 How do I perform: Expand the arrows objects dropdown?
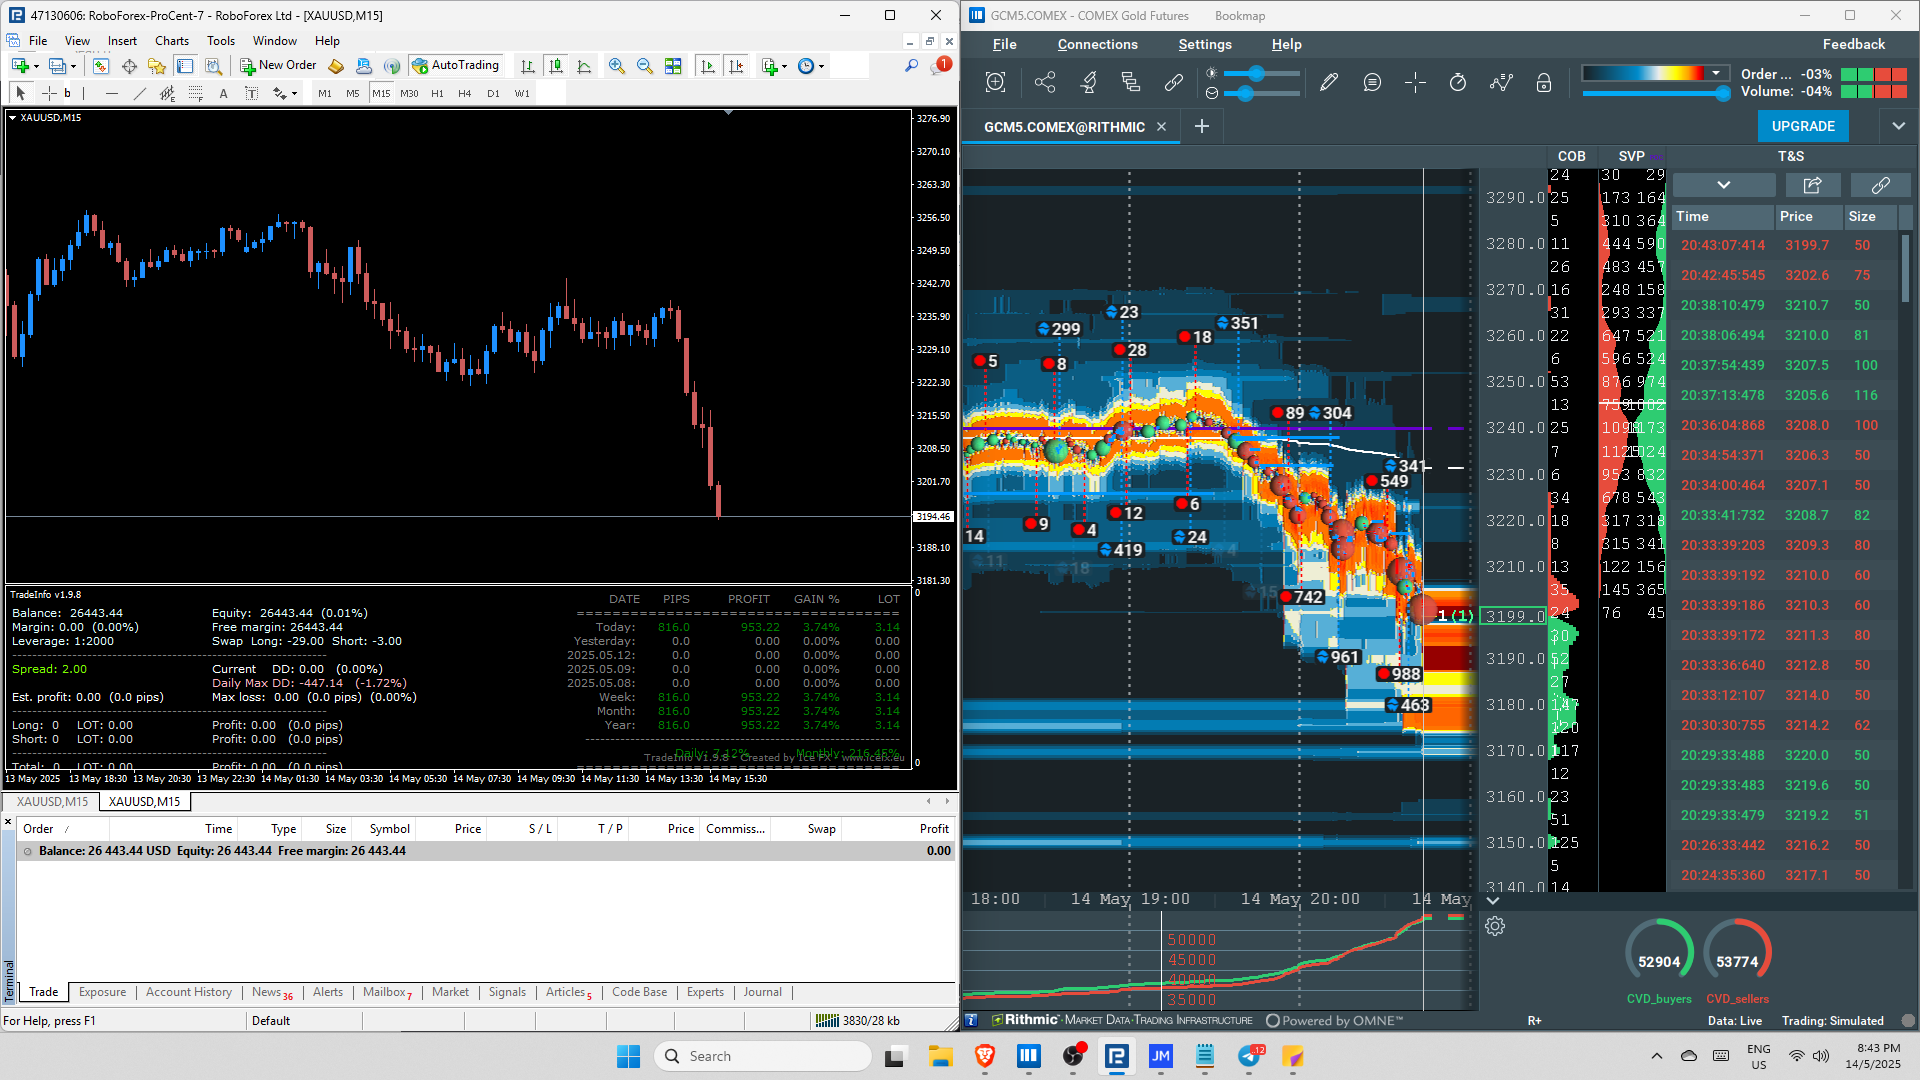click(x=294, y=94)
